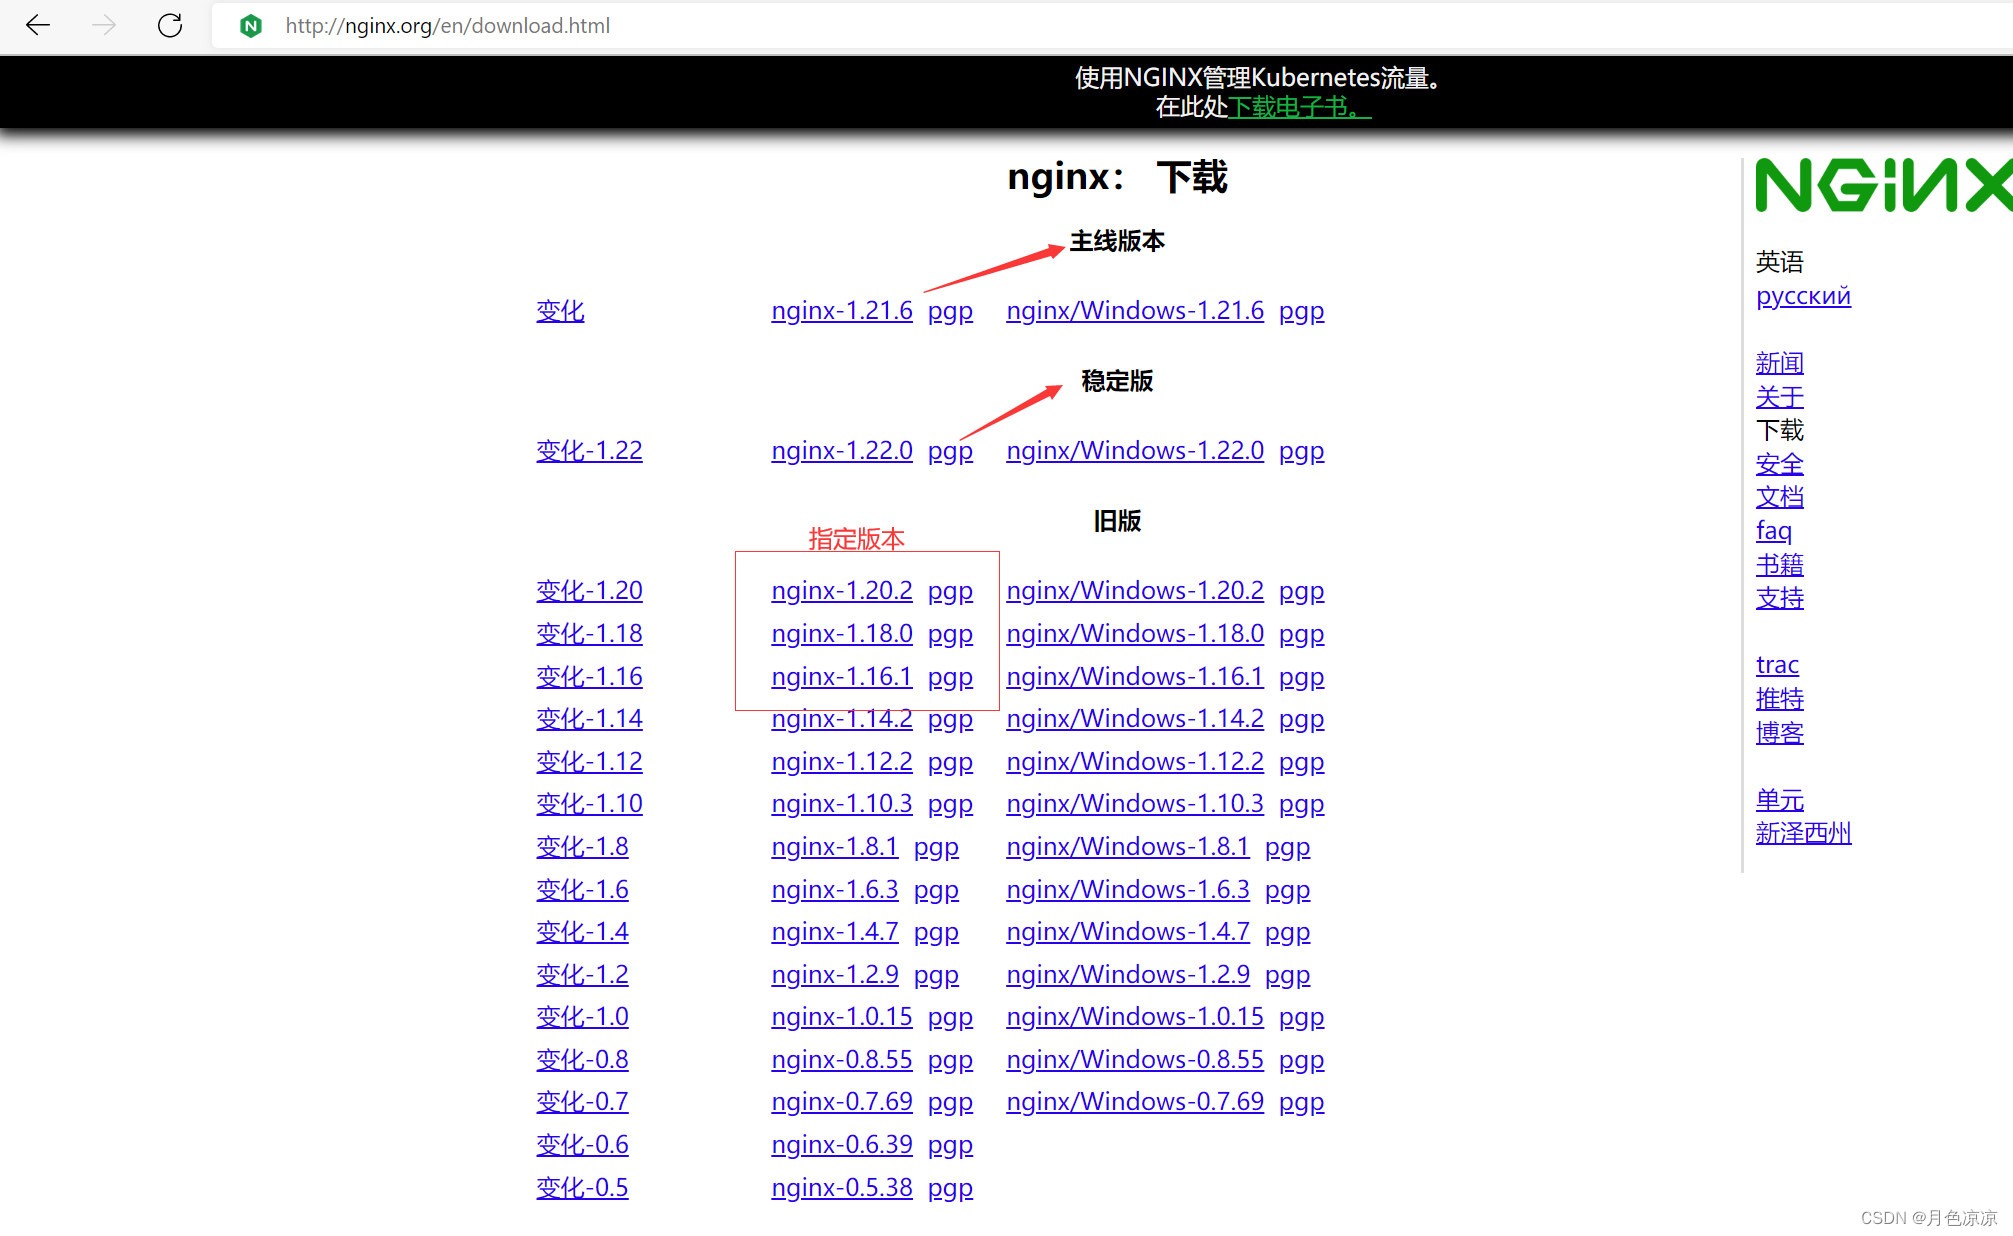Download legacy nginx-1.18.0 source
The image size is (2013, 1236).
coord(841,634)
